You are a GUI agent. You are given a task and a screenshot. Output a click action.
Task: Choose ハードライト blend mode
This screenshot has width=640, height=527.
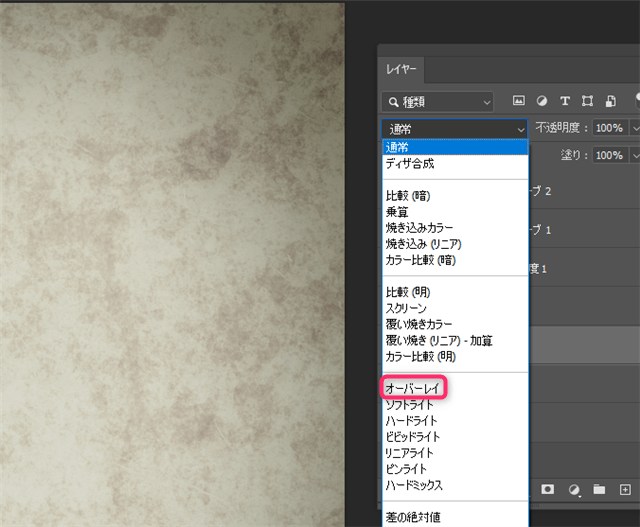coord(455,420)
